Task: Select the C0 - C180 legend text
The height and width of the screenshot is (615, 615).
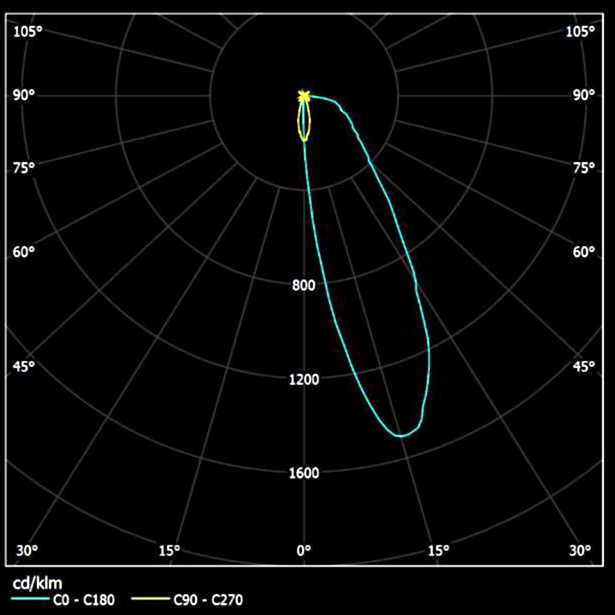Action: (84, 600)
